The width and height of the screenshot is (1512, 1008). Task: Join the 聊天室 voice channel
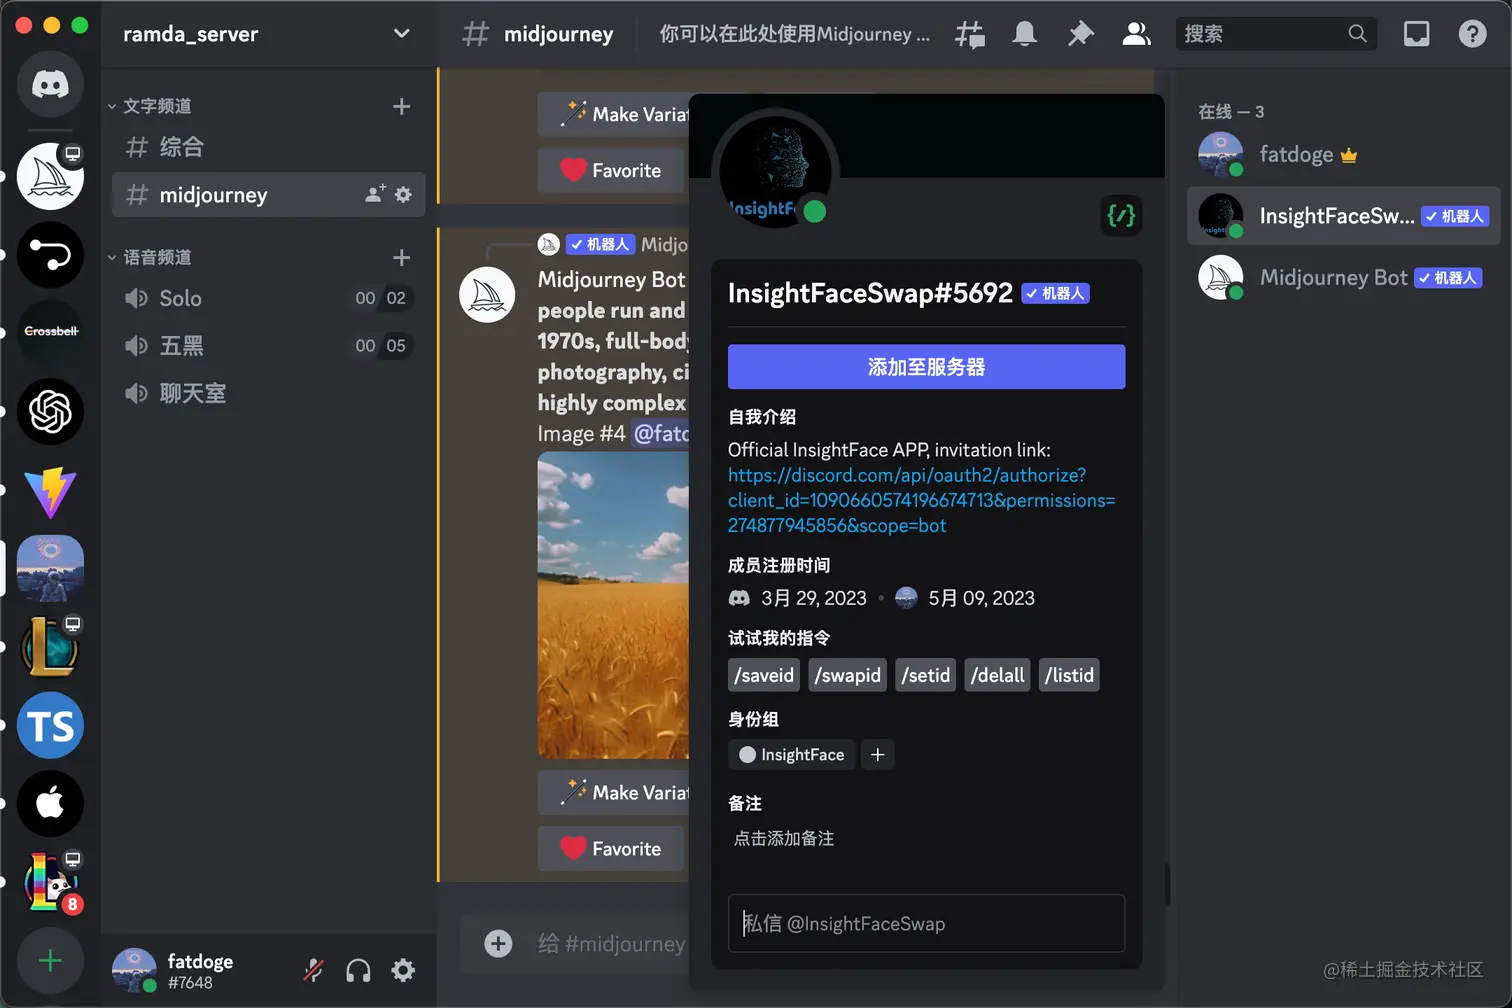pyautogui.click(x=268, y=393)
